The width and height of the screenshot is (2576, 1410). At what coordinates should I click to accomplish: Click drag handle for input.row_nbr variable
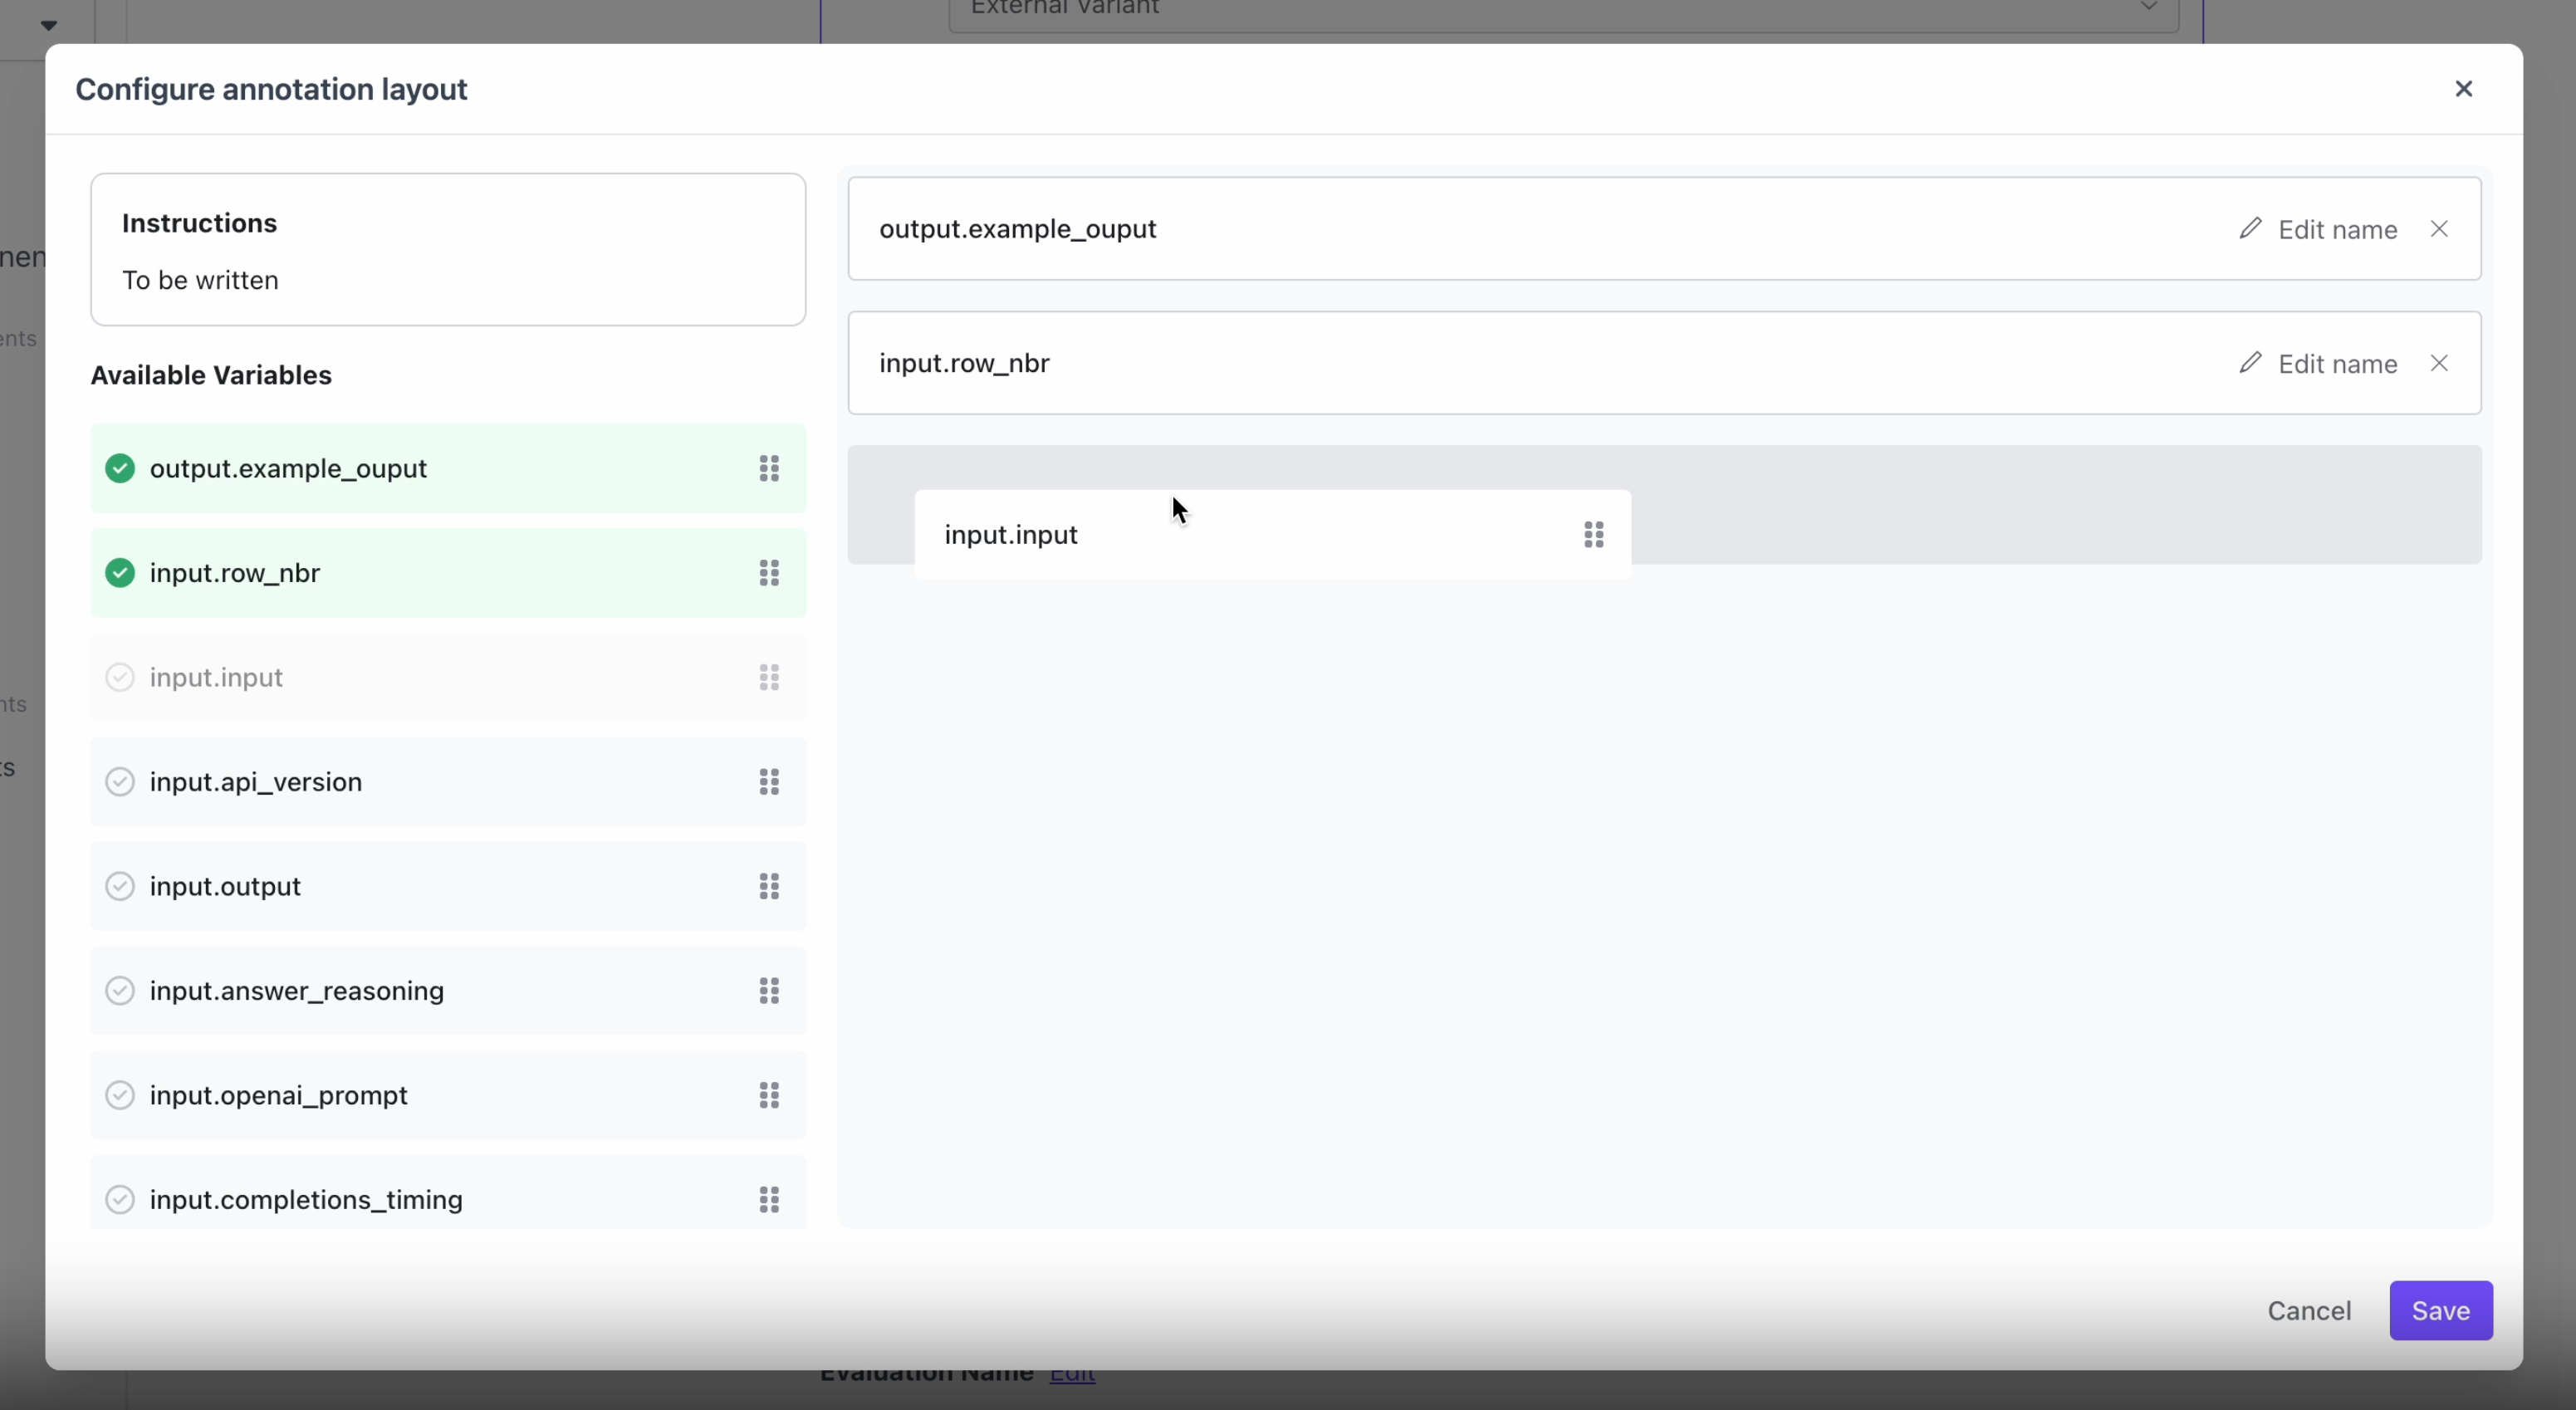768,573
